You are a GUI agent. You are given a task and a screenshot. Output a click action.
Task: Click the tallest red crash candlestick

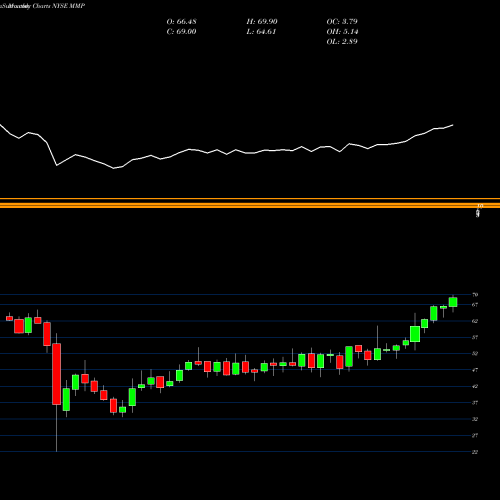(57, 374)
